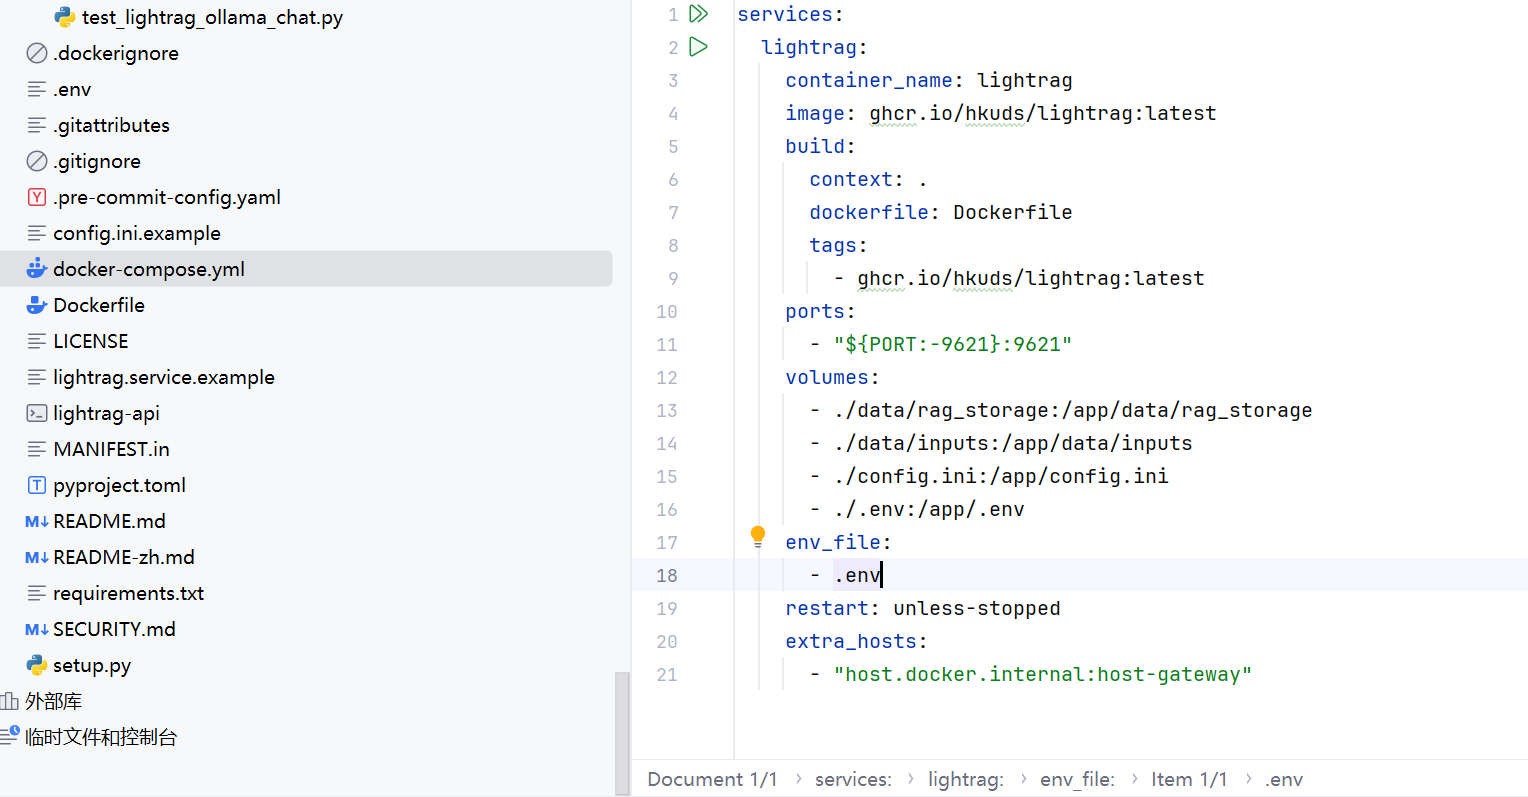Click the Markdown icon beside README.md
1528x797 pixels.
37,521
